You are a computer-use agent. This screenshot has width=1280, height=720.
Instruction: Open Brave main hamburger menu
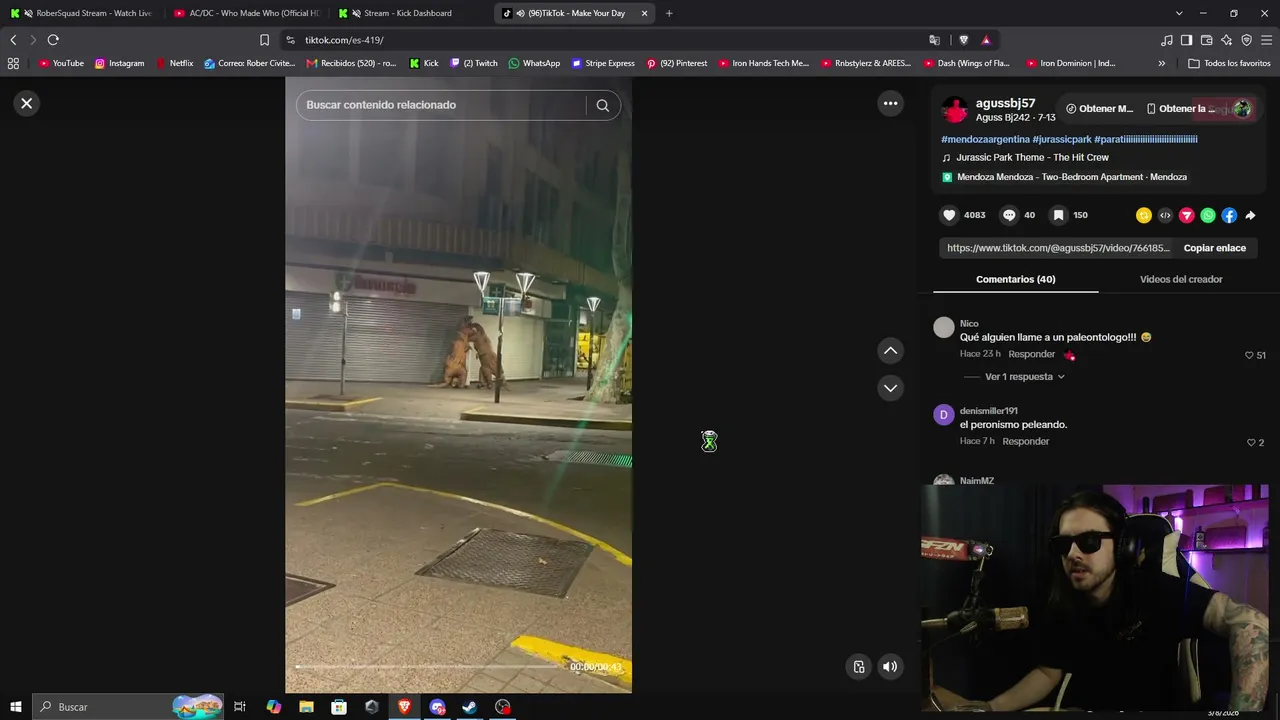click(x=1267, y=40)
